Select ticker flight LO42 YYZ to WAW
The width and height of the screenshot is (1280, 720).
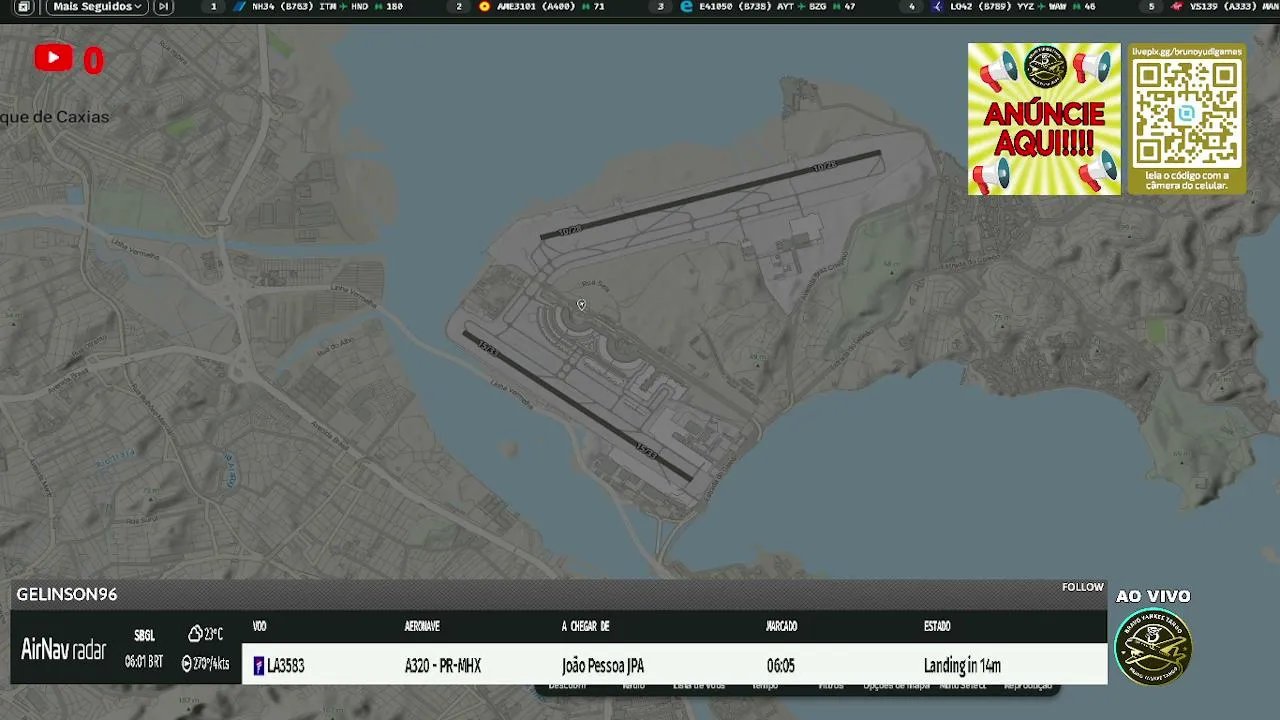1013,7
